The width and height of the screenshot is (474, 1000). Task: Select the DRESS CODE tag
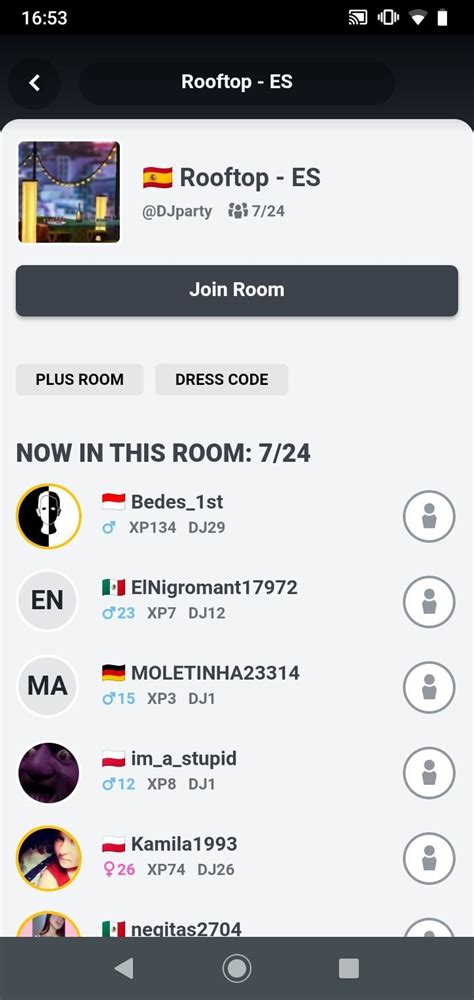point(222,379)
